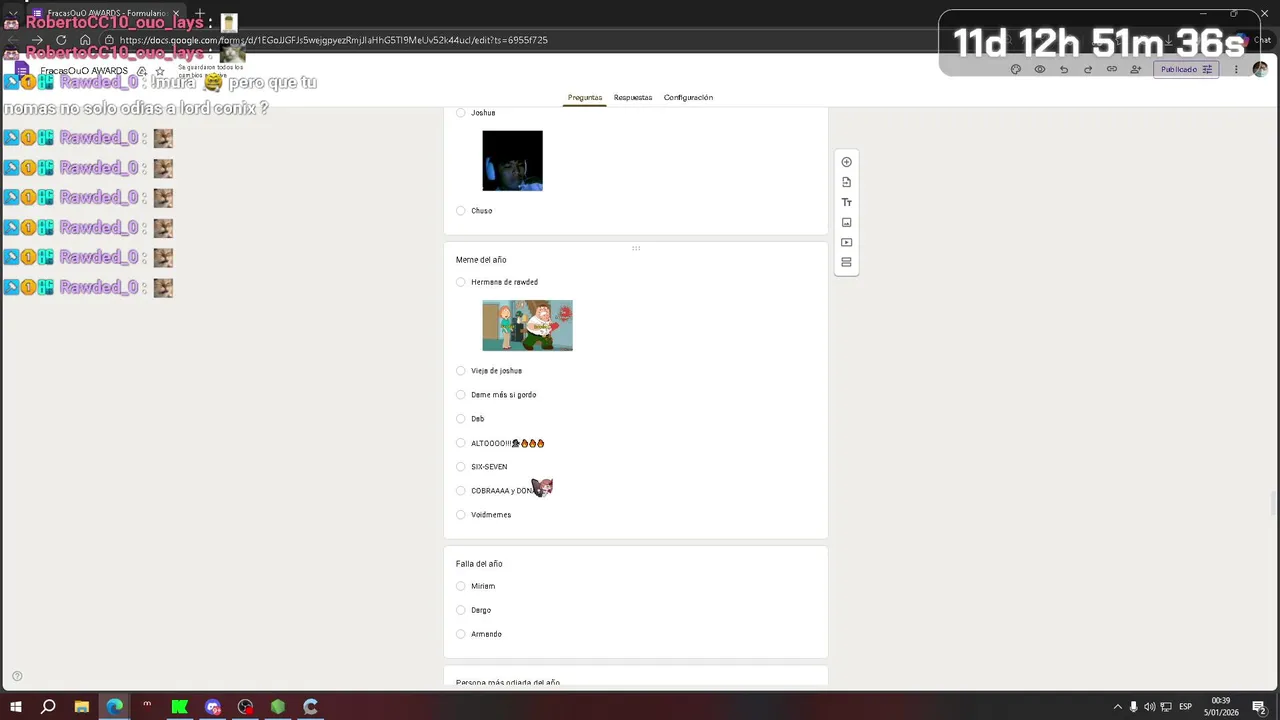
Task: Choose Dame más si gordo option
Action: click(x=461, y=395)
